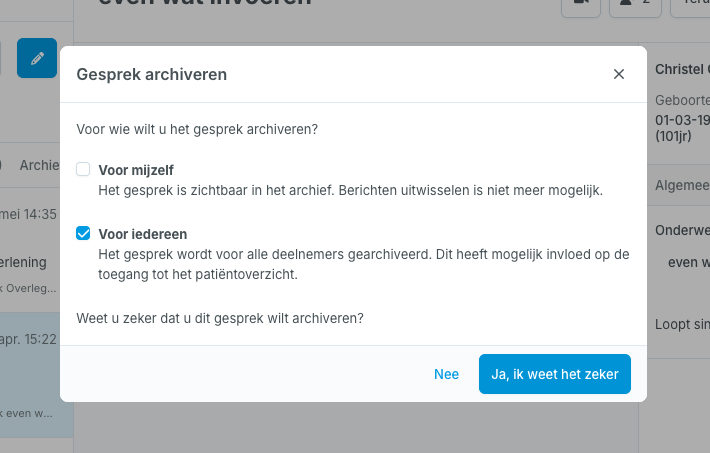Click patient name Christel in side panel
710x453 pixels.
point(682,69)
